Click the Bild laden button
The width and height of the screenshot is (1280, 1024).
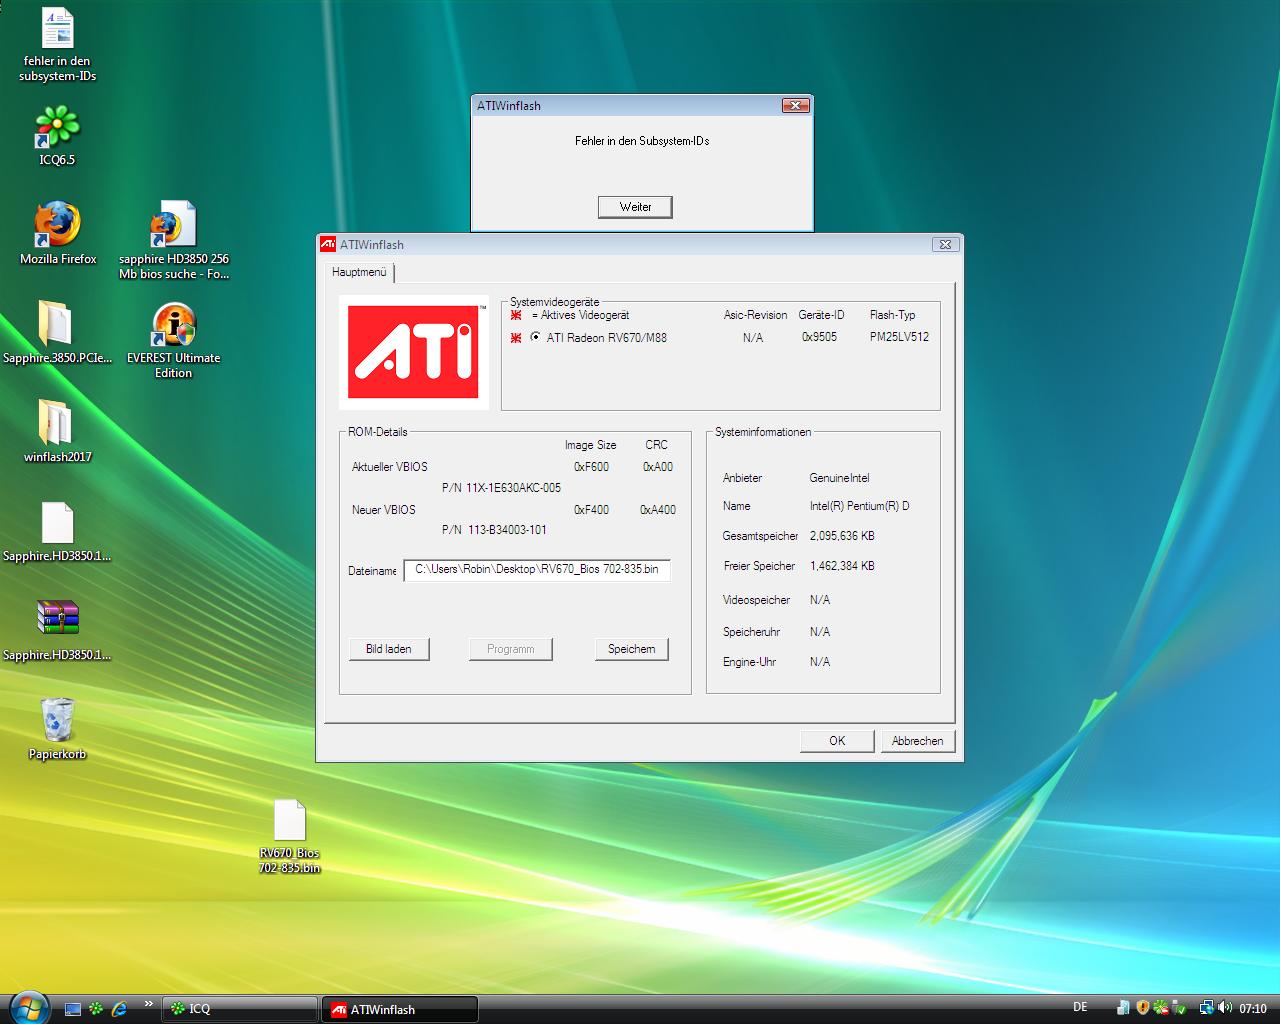pos(389,649)
